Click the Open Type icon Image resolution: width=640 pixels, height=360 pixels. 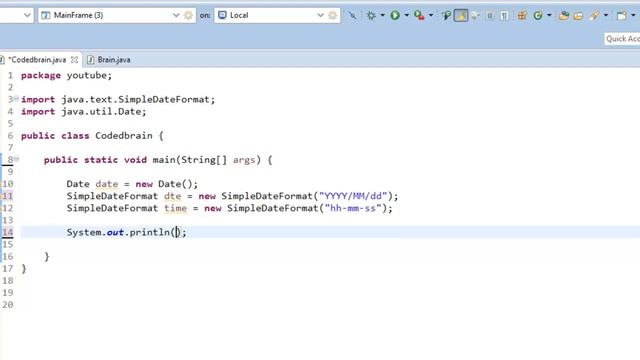[564, 16]
